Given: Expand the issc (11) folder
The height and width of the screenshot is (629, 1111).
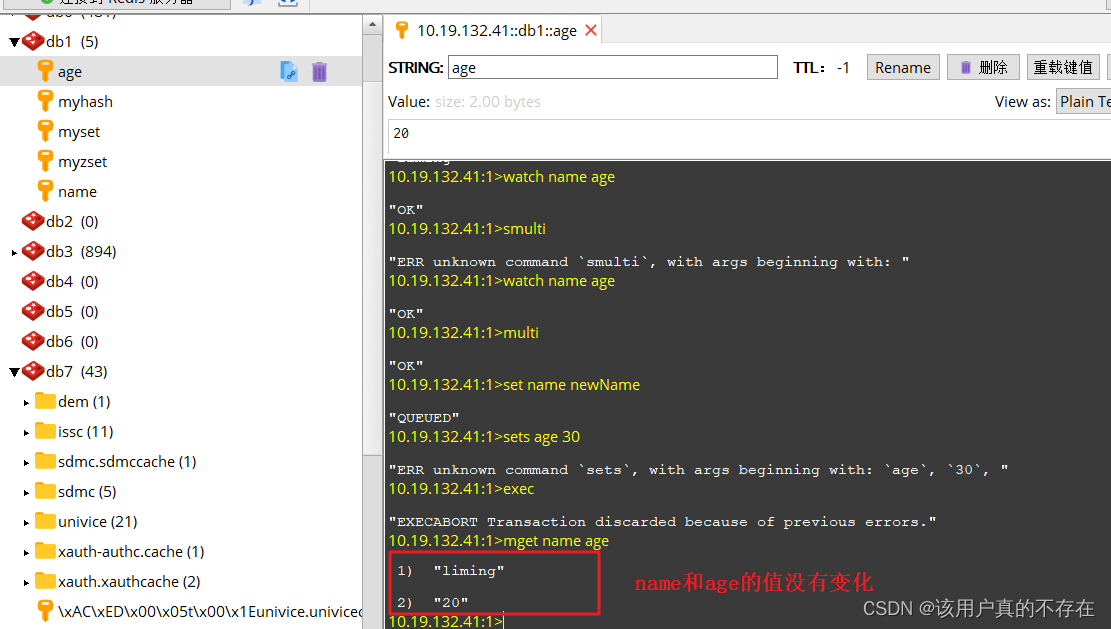Looking at the screenshot, I should (26, 432).
